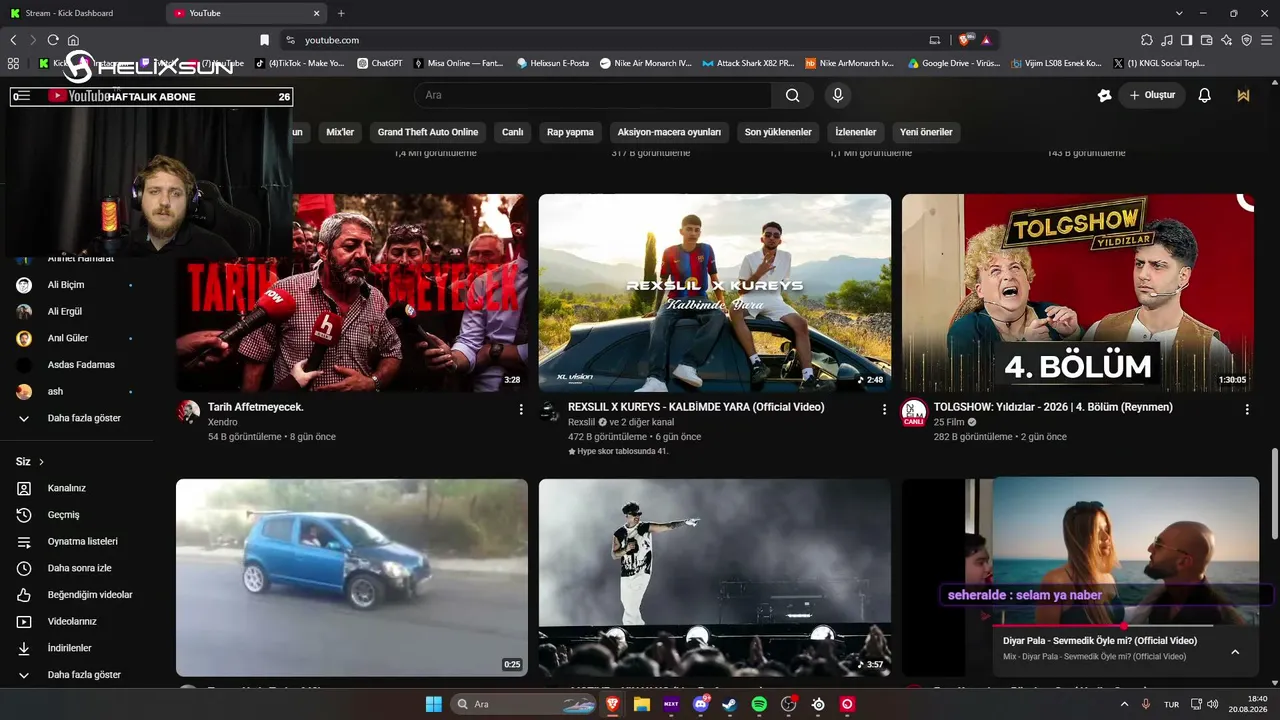1280x720 pixels.
Task: Select the Rap yapma filter chip
Action: click(x=570, y=132)
